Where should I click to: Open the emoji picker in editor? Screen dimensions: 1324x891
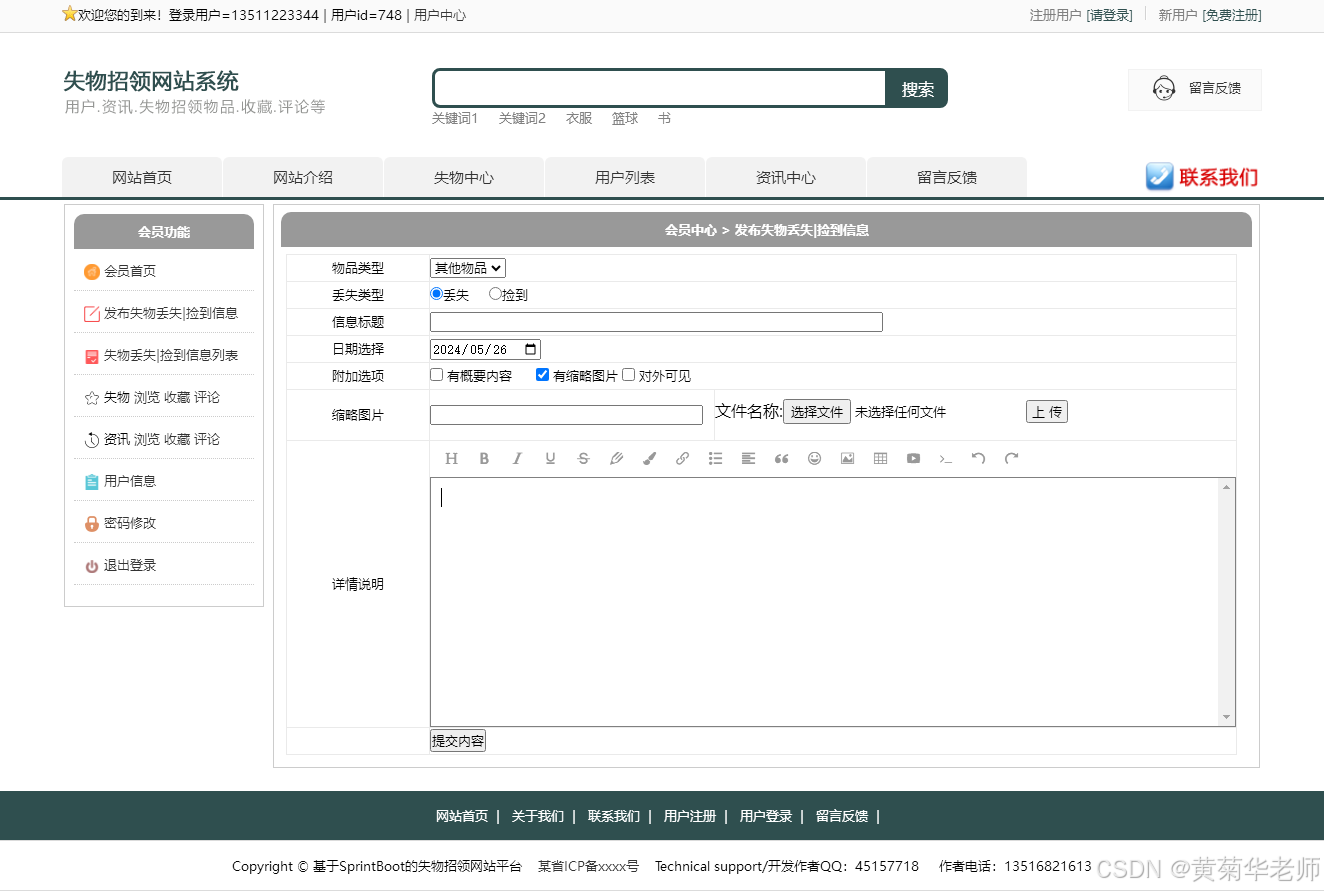(x=814, y=458)
